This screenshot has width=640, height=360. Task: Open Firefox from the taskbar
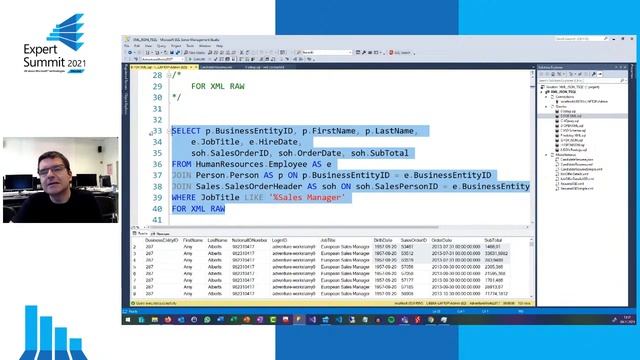coord(167,320)
